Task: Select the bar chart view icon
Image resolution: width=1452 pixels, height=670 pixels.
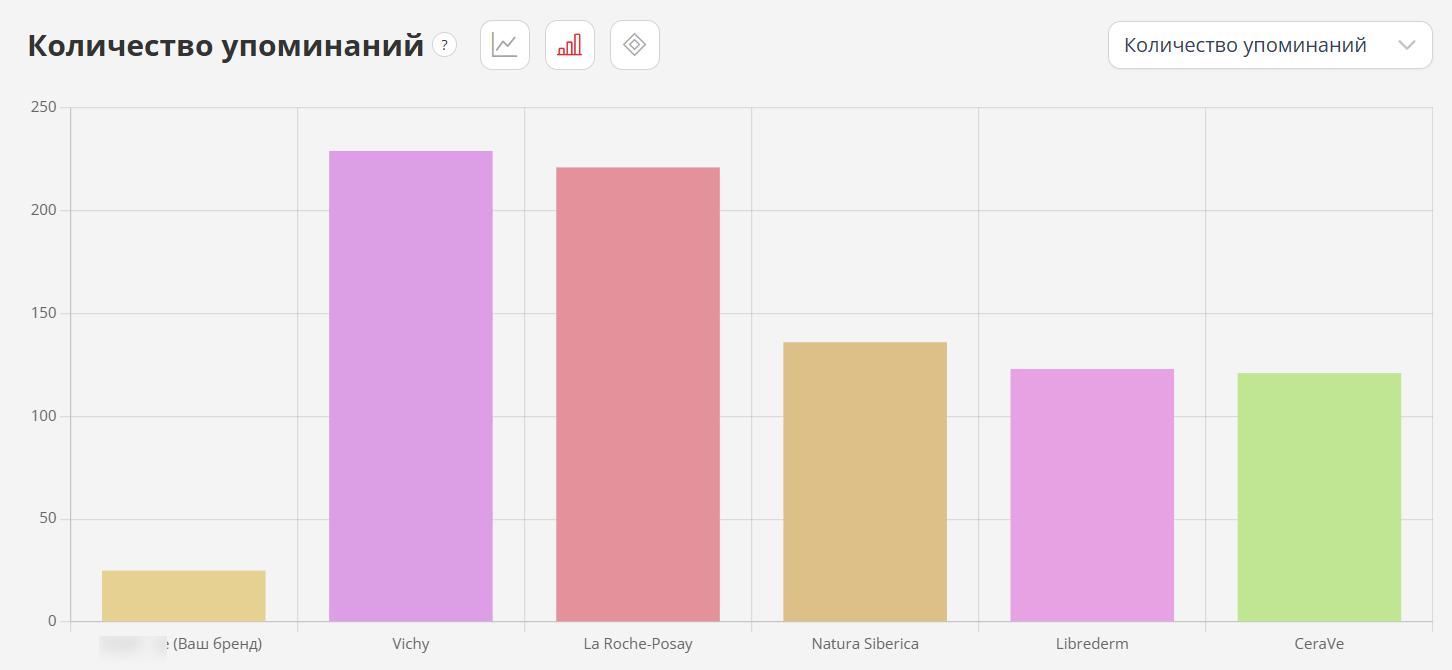Action: pyautogui.click(x=570, y=45)
